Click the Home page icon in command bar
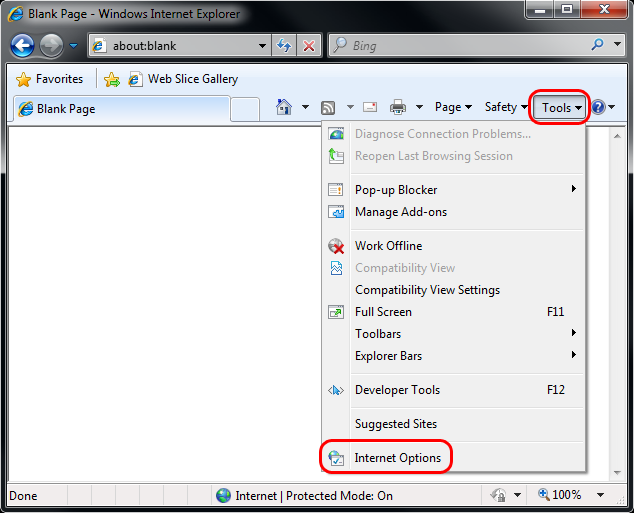 [284, 107]
